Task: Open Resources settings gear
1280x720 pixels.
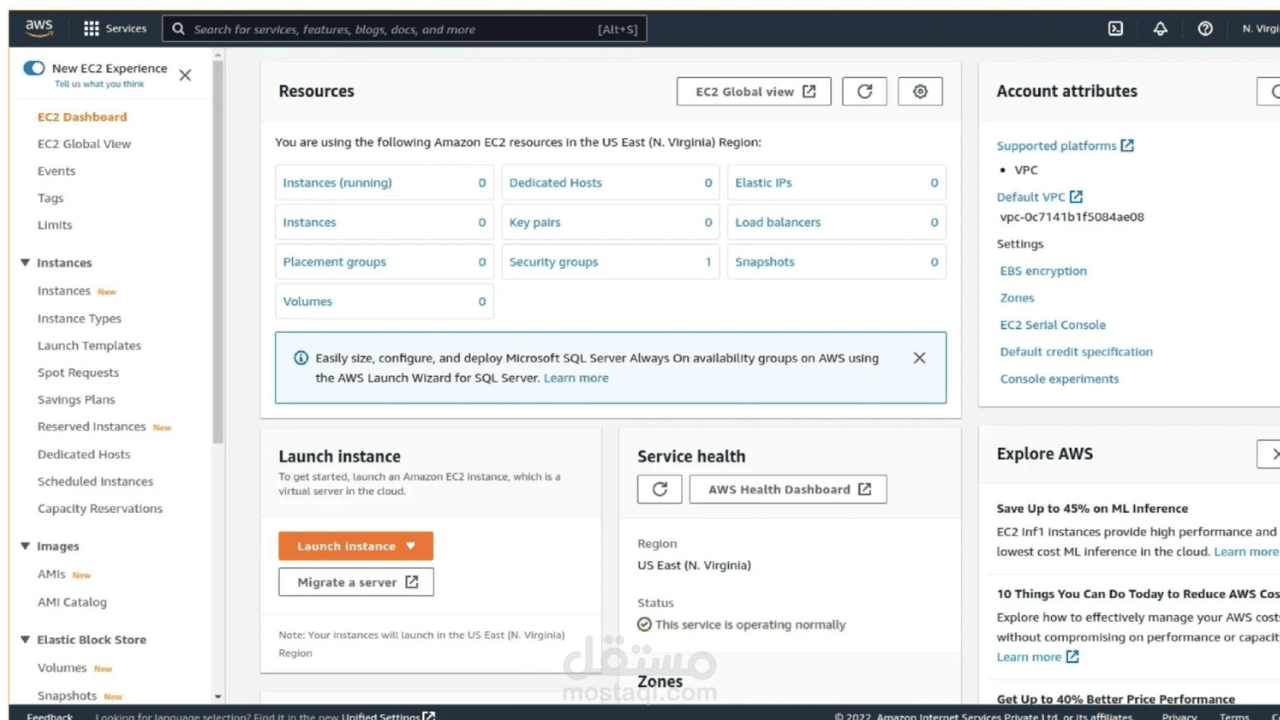Action: [920, 91]
